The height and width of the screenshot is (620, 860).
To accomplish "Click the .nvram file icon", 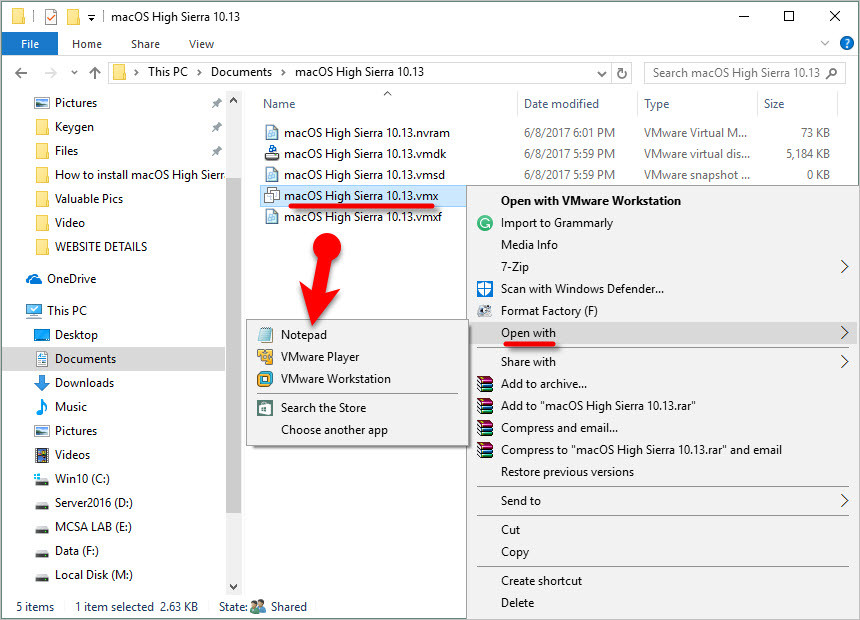I will point(271,132).
